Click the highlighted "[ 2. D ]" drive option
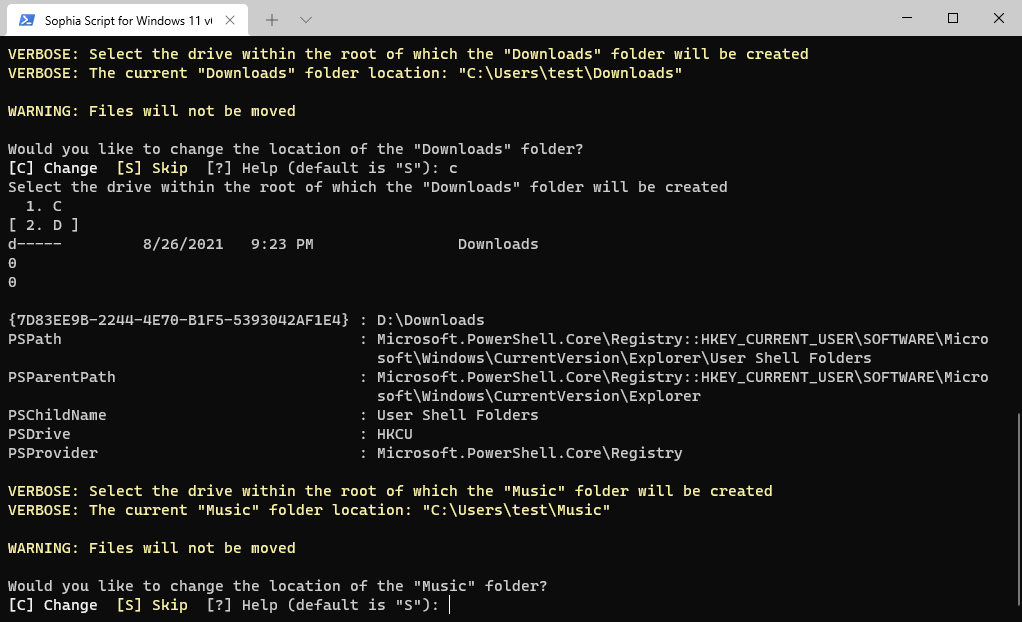Screen dimensions: 1022x622 pos(44,225)
